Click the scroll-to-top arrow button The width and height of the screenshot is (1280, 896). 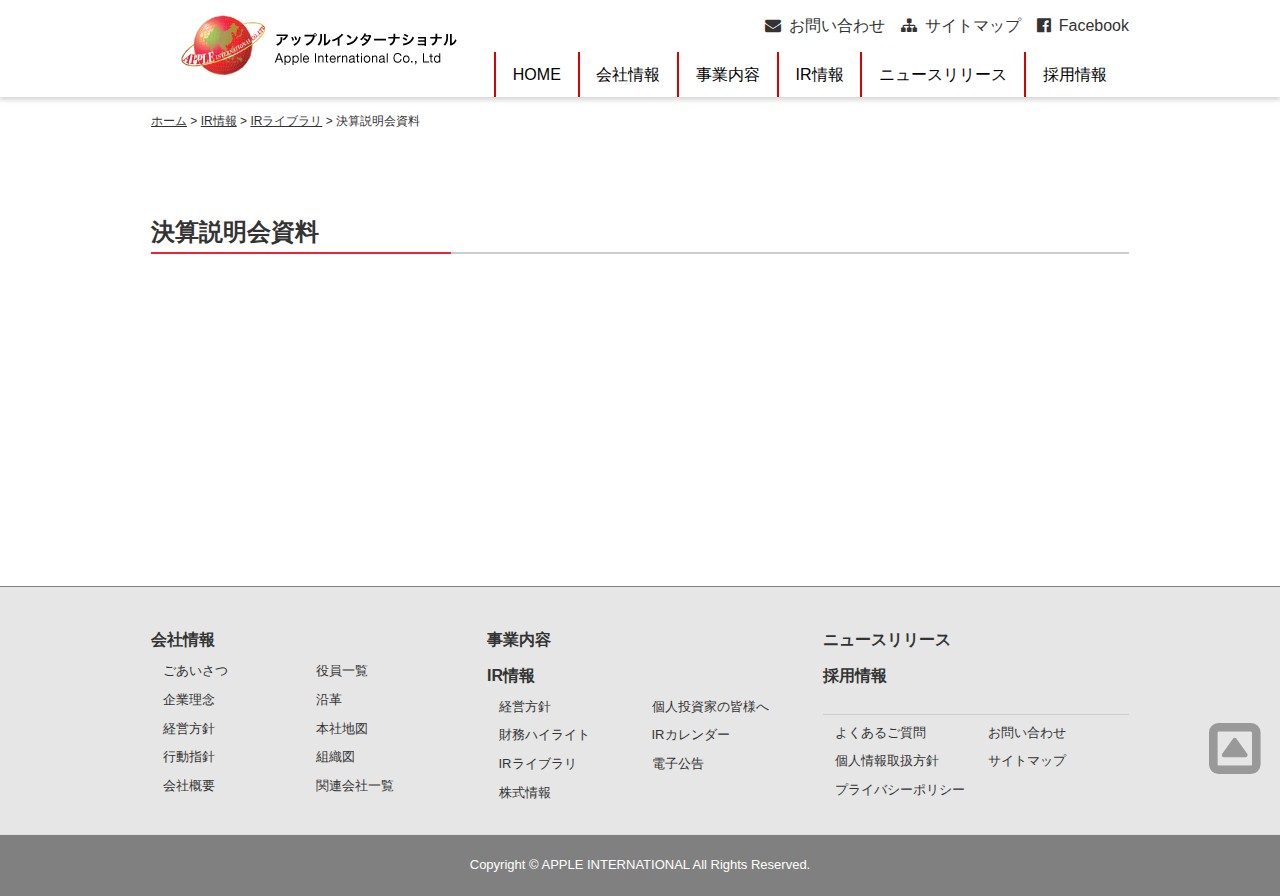(1234, 748)
